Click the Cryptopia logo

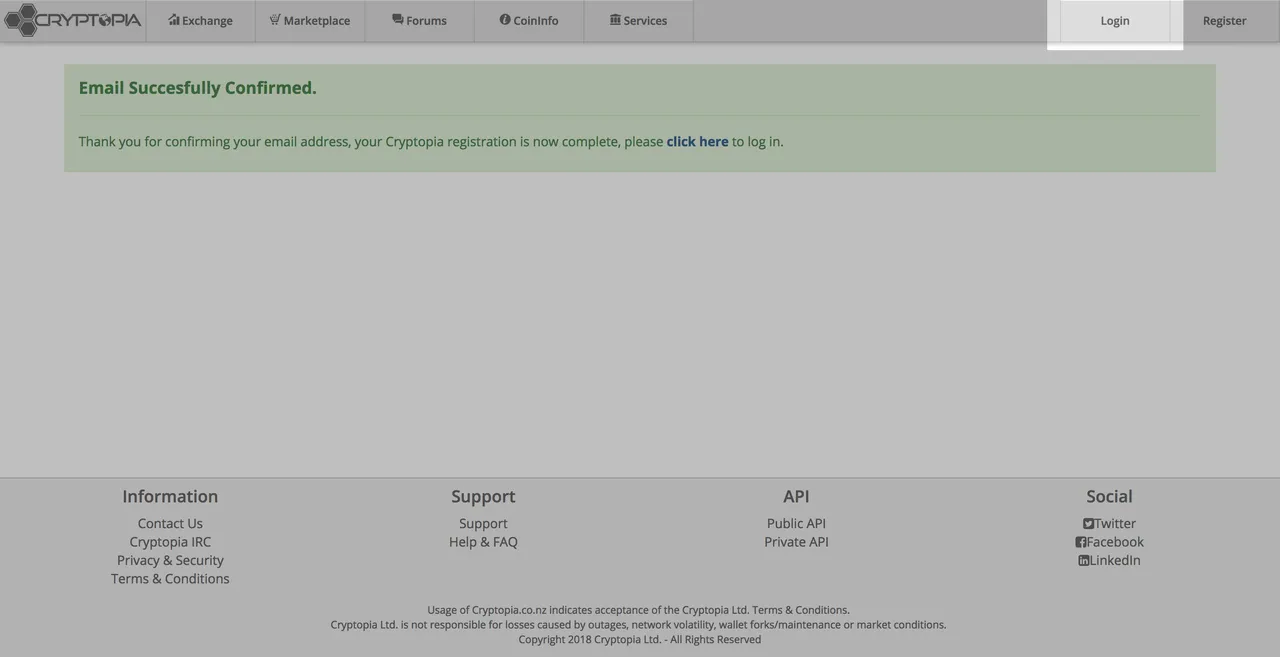72,20
